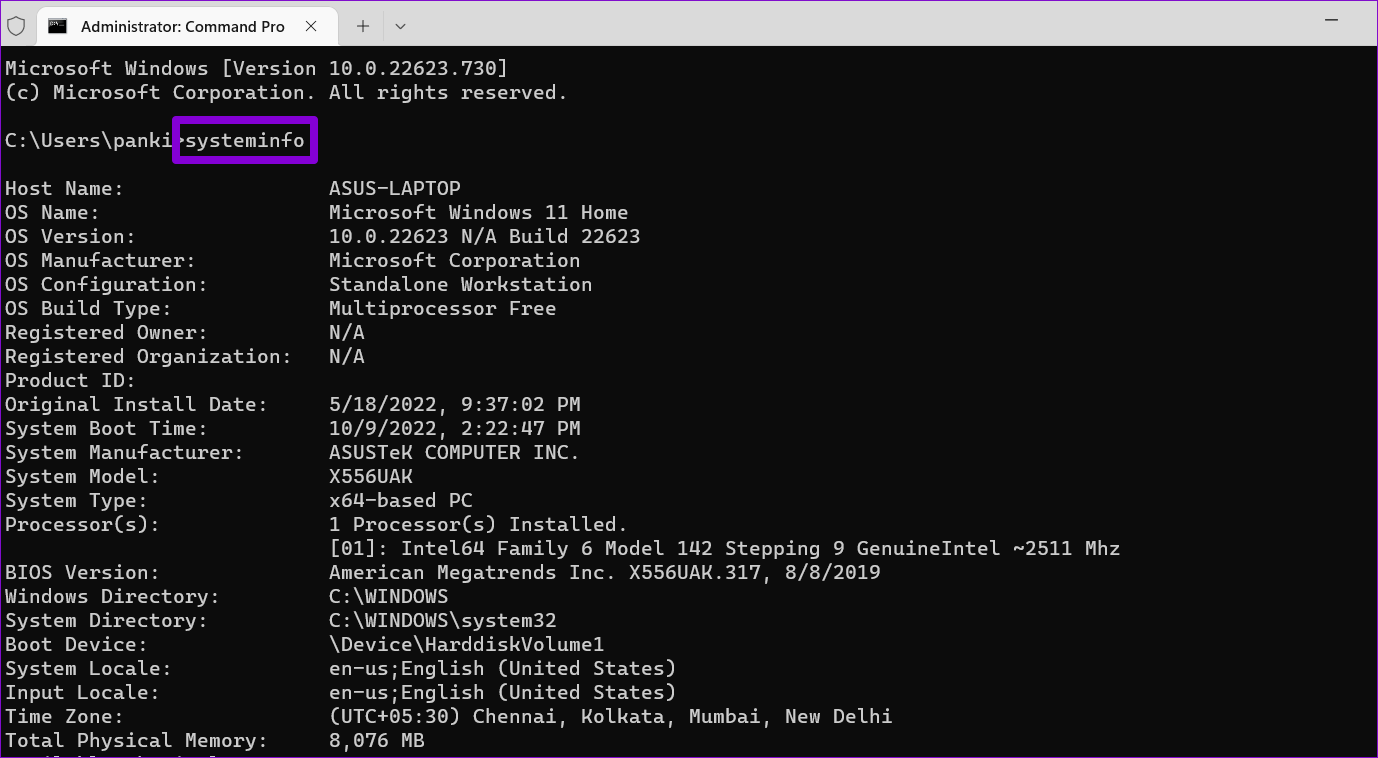Click the ASUS-LAPTOP host name value

coord(394,188)
